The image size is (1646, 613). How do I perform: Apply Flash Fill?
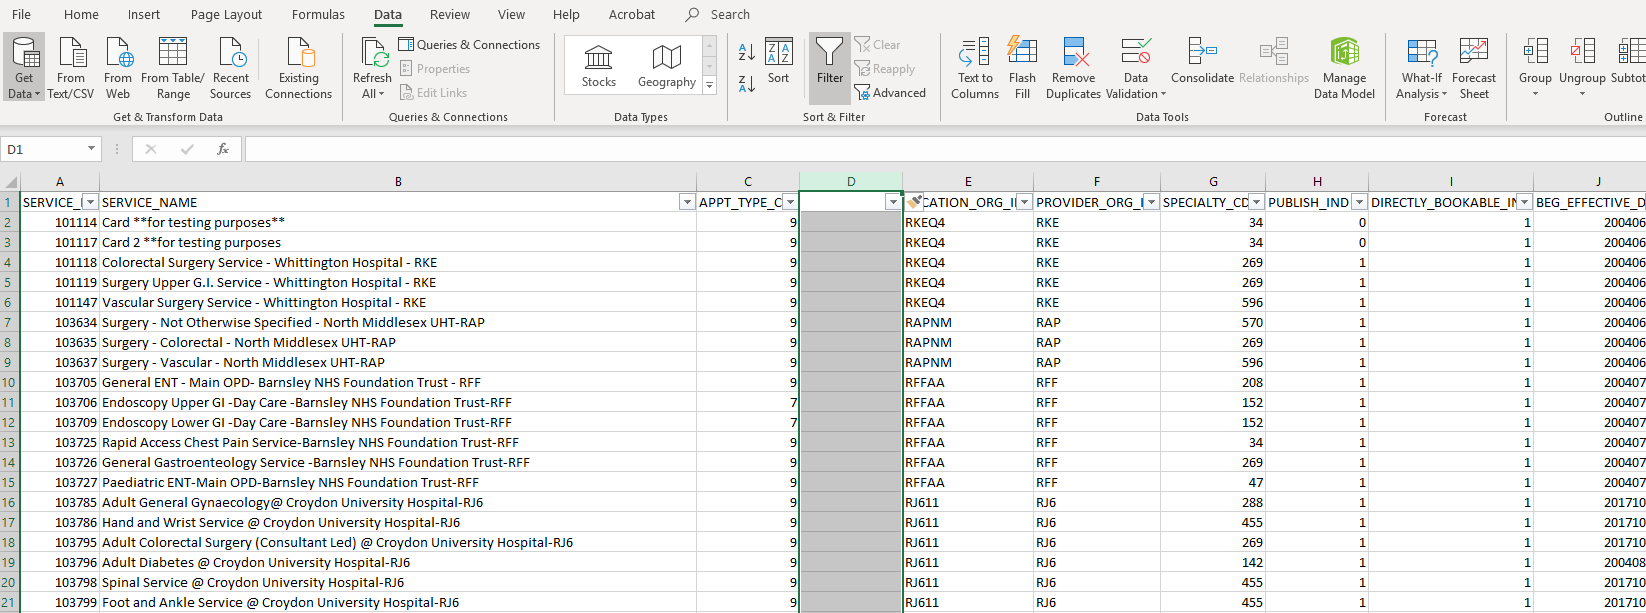click(x=1022, y=68)
